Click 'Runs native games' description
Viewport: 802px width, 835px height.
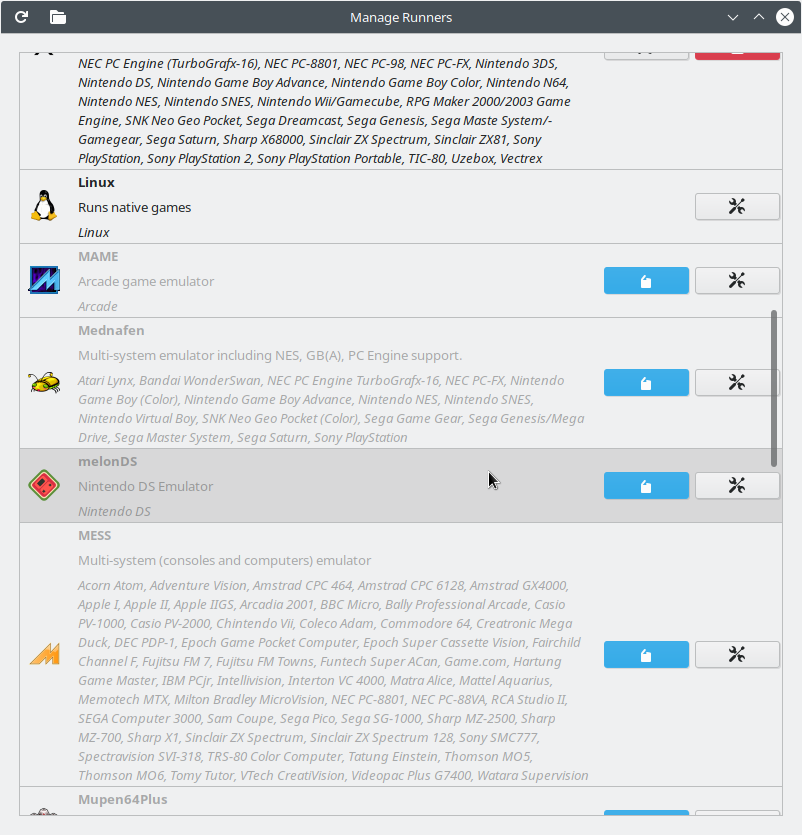135,207
